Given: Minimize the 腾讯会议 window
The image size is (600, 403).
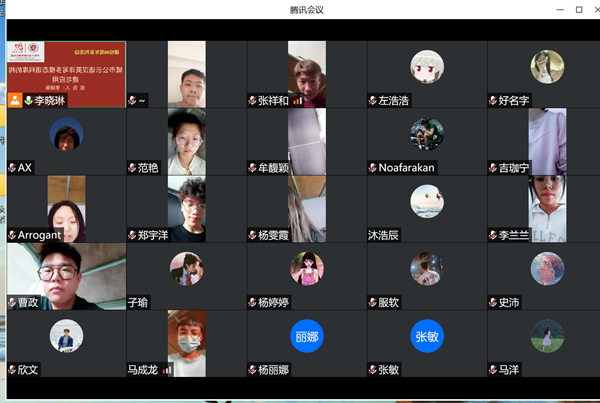Looking at the screenshot, I should click(x=557, y=10).
